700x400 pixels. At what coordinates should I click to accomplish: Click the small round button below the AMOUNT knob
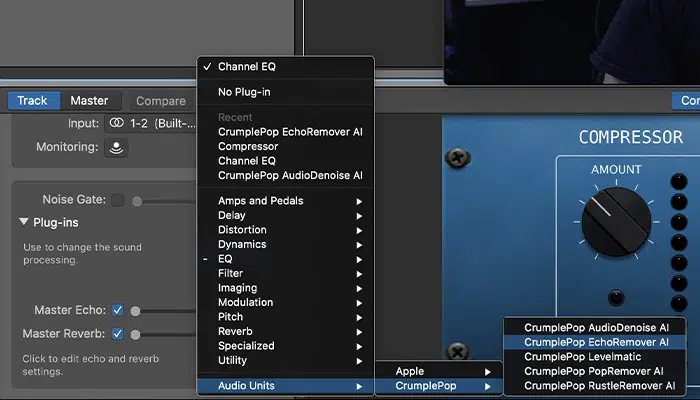(616, 297)
